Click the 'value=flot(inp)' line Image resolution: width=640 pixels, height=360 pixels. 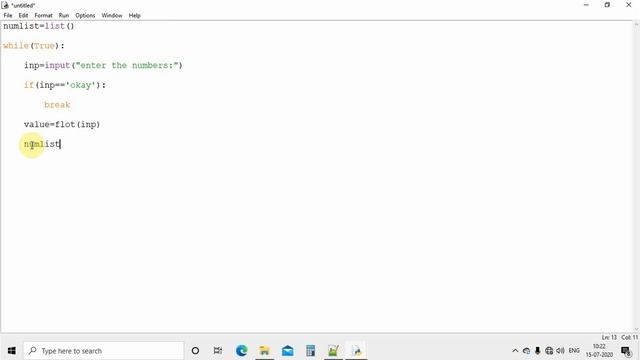pyautogui.click(x=62, y=124)
